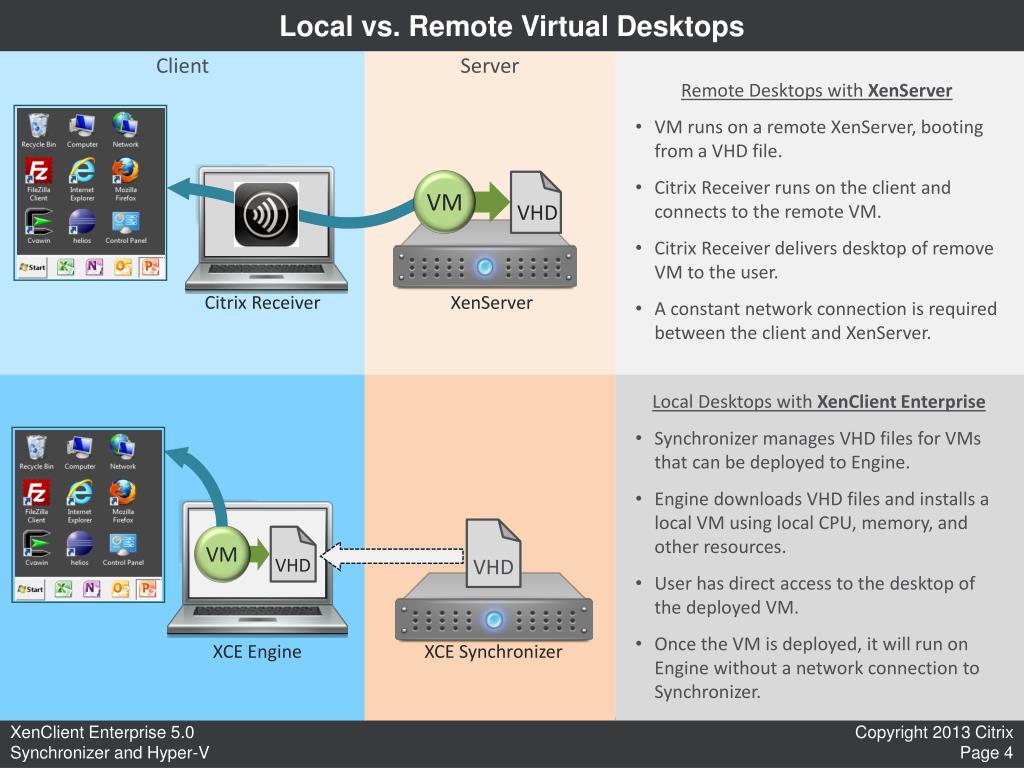Open OneNote from Citrix Receiver desktop taskbar

94,266
